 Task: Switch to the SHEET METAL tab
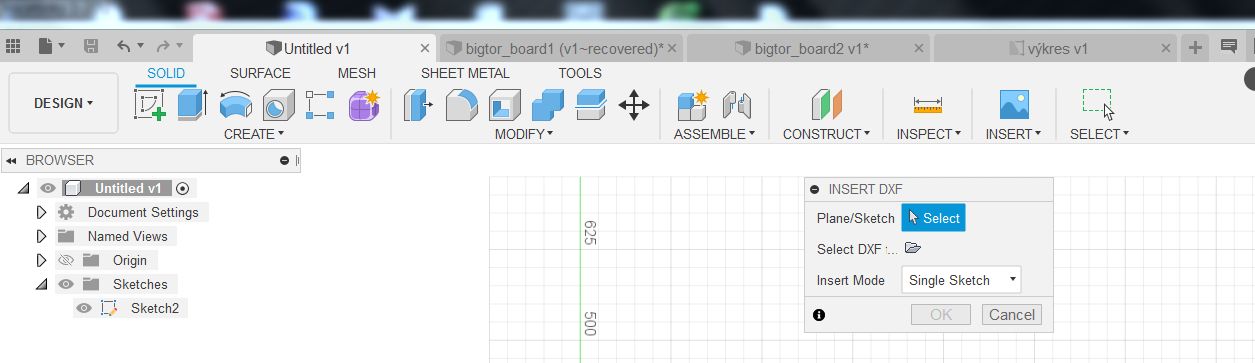[465, 73]
